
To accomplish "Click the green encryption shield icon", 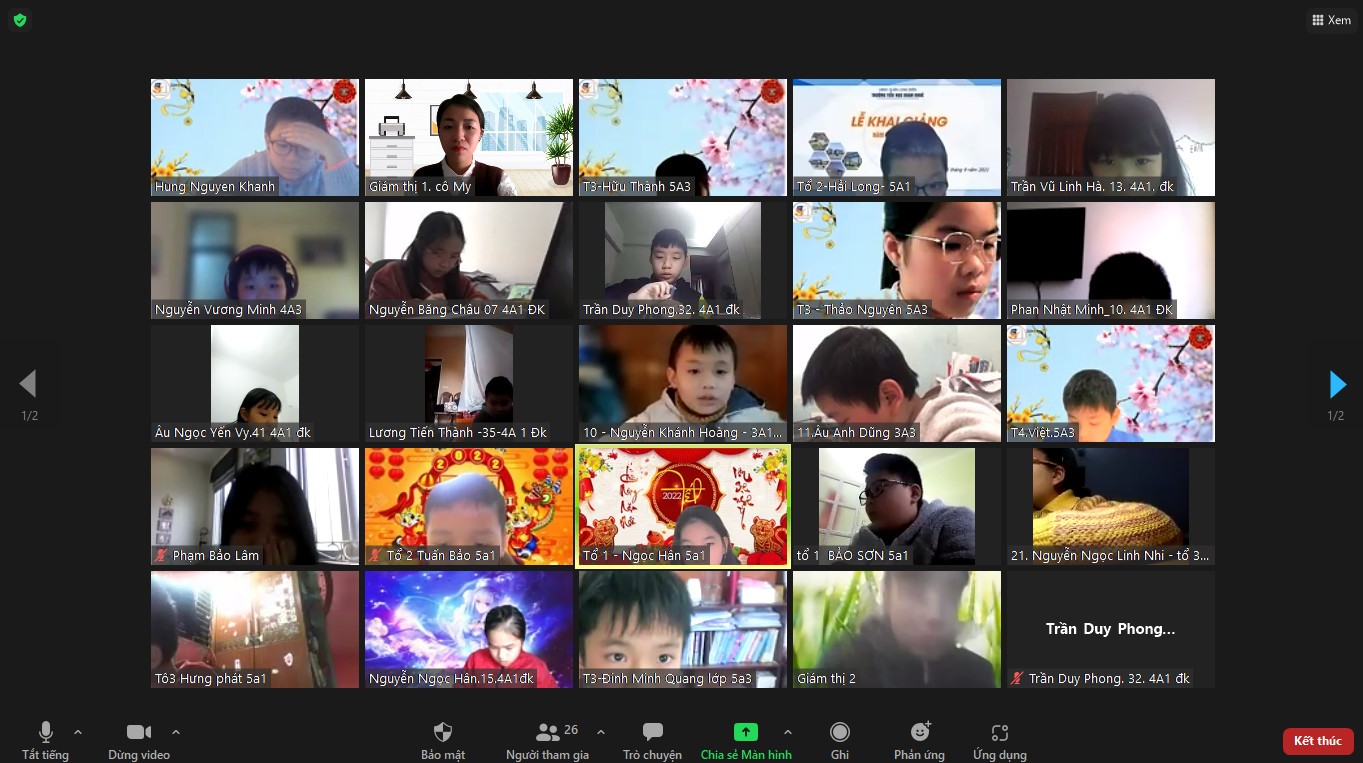I will coord(20,20).
